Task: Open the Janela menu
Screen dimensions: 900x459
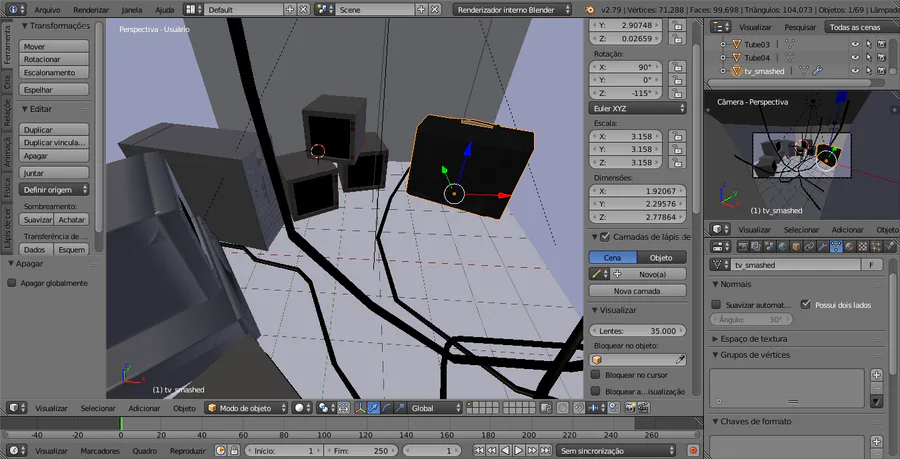Action: 132,10
